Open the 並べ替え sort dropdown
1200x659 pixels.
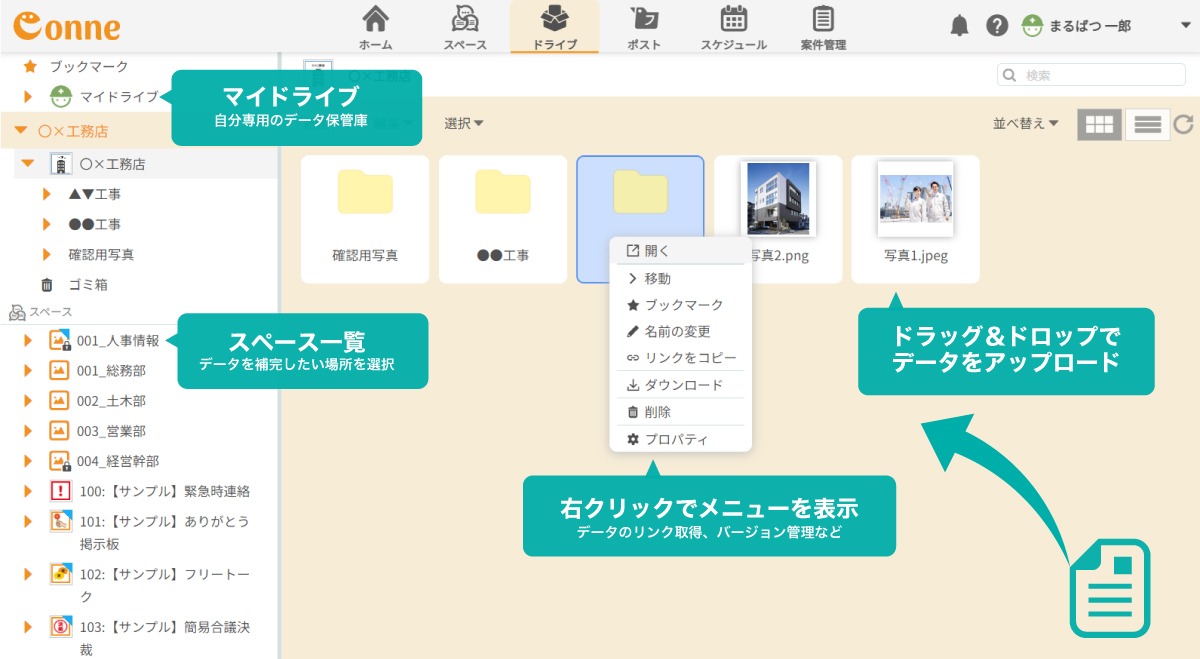pos(1025,123)
